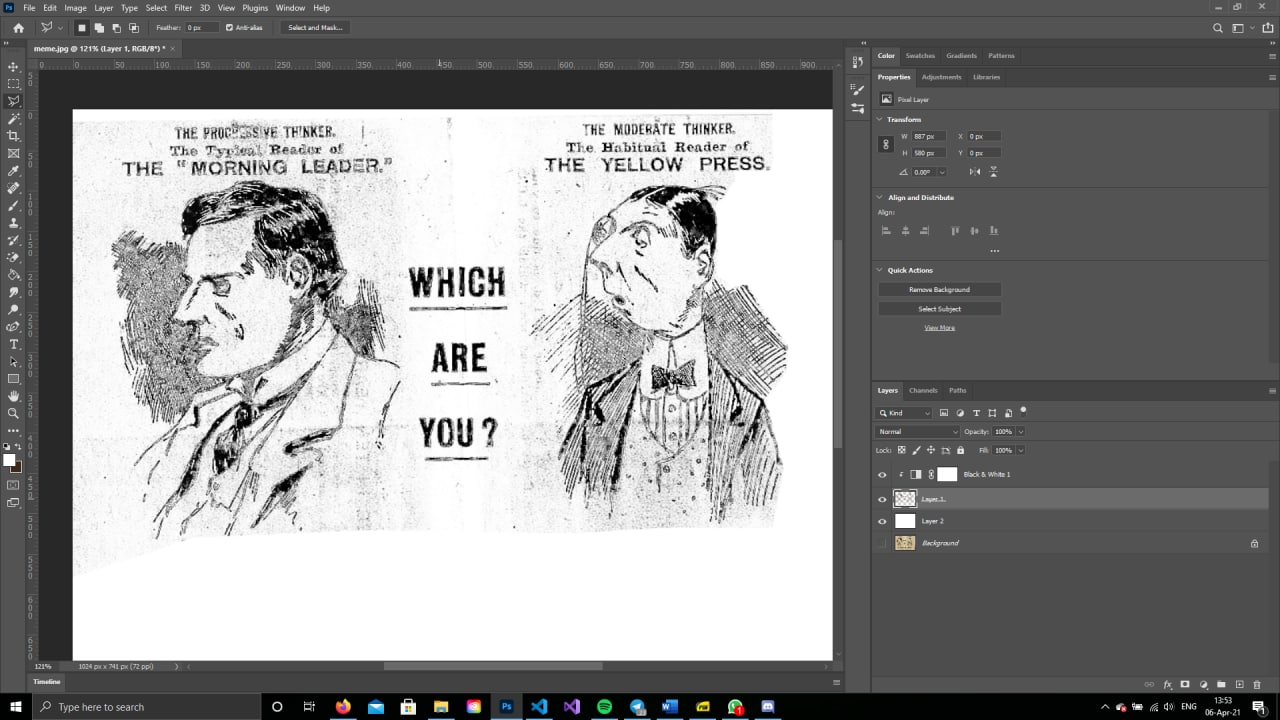1280x720 pixels.
Task: Toggle lock transparent pixels
Action: pyautogui.click(x=902, y=450)
